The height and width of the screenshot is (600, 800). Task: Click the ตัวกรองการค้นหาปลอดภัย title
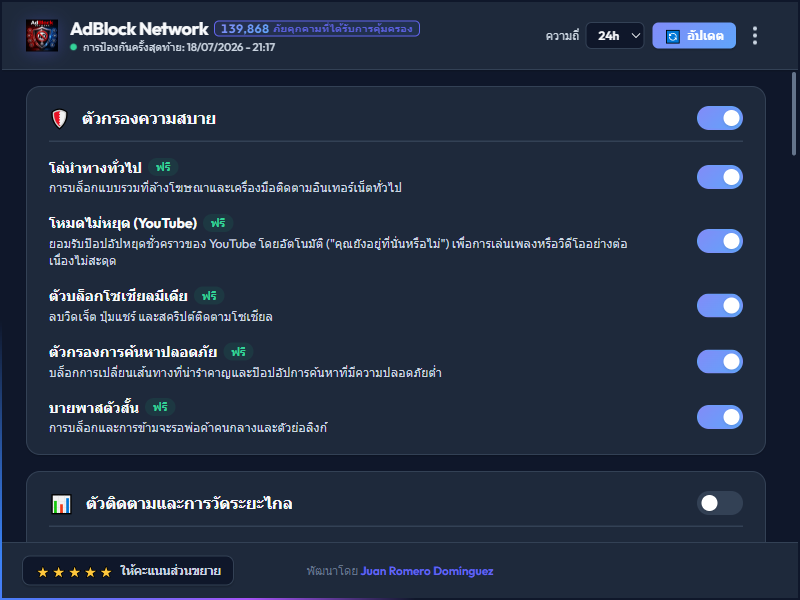[133, 352]
